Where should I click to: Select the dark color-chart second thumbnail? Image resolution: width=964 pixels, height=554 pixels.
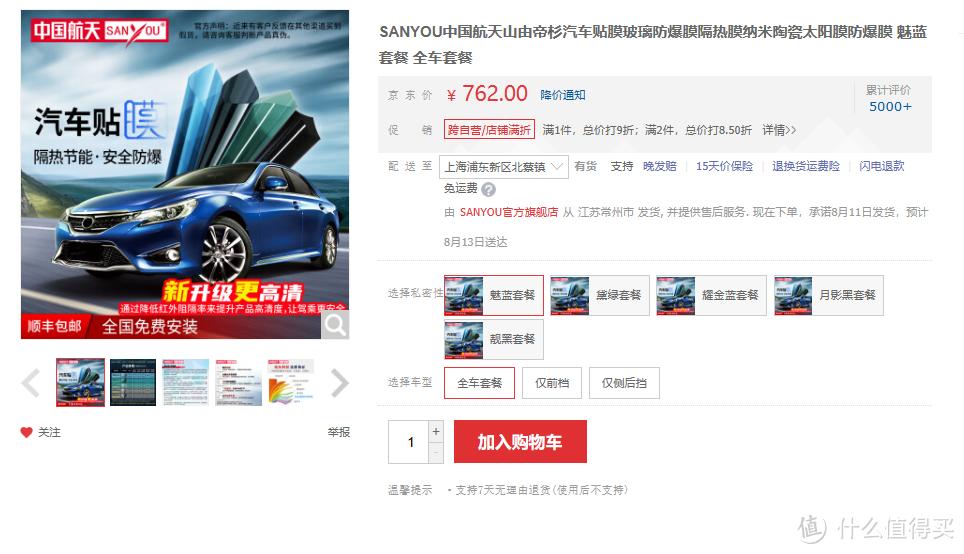click(x=133, y=382)
